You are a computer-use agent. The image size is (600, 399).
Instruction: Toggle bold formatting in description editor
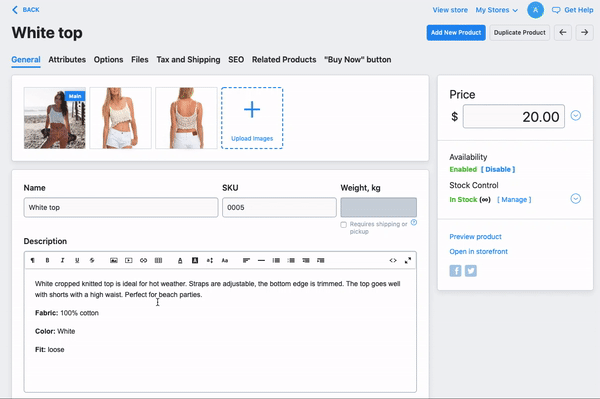47,261
